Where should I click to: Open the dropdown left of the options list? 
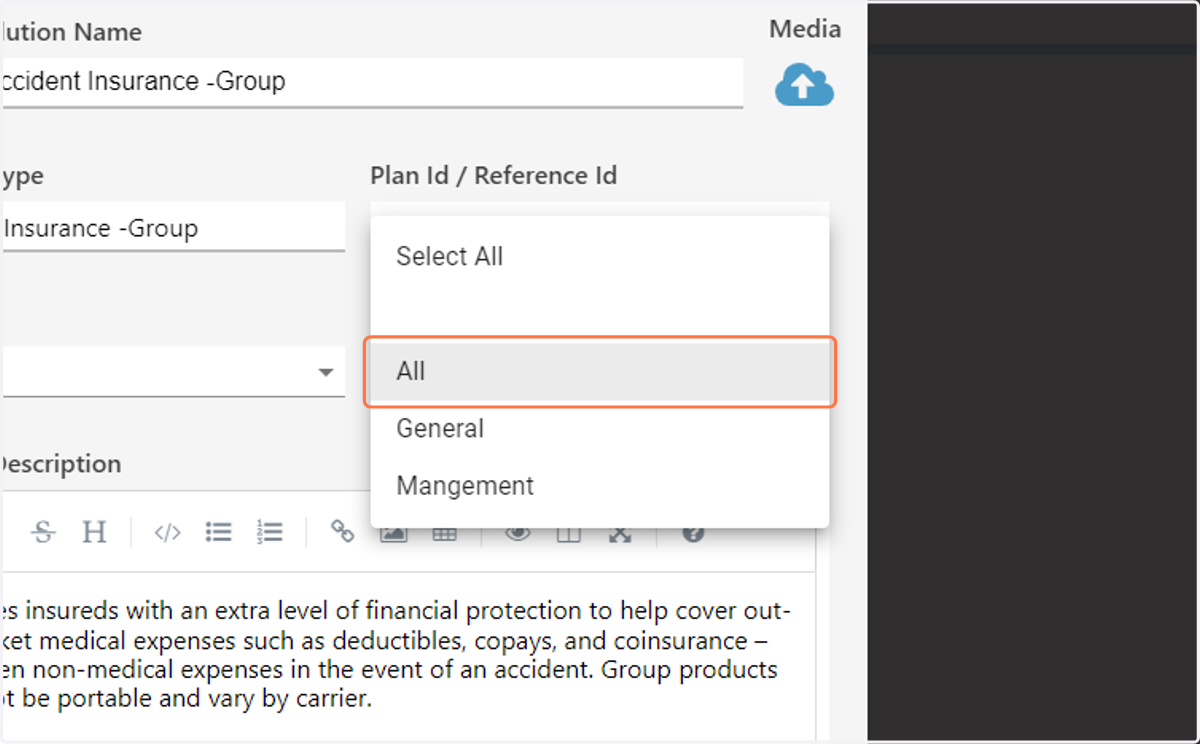[x=172, y=372]
